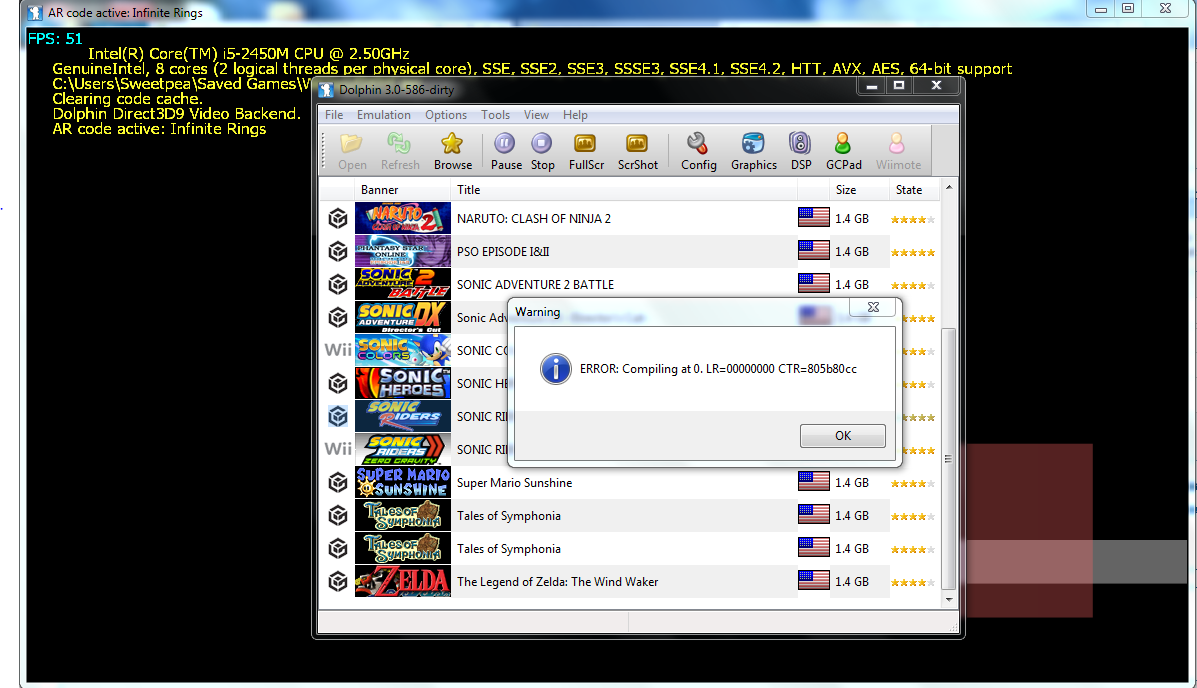The height and width of the screenshot is (688, 1197).
Task: Open Wiimote settings icon
Action: (897, 144)
